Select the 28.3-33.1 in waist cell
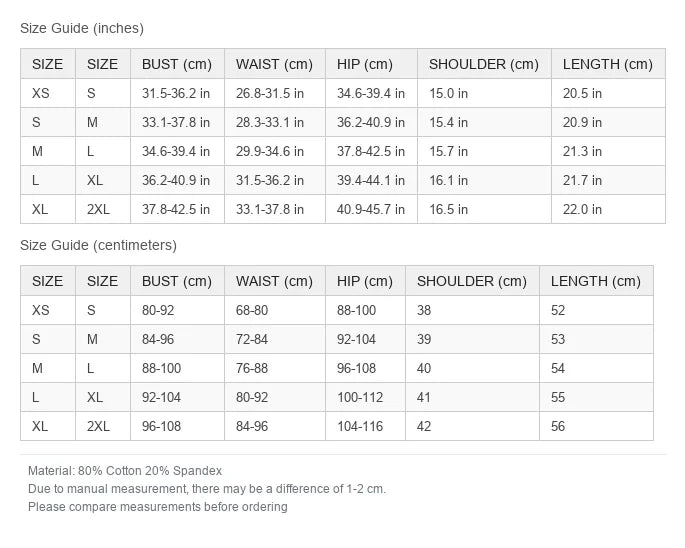 coord(274,122)
